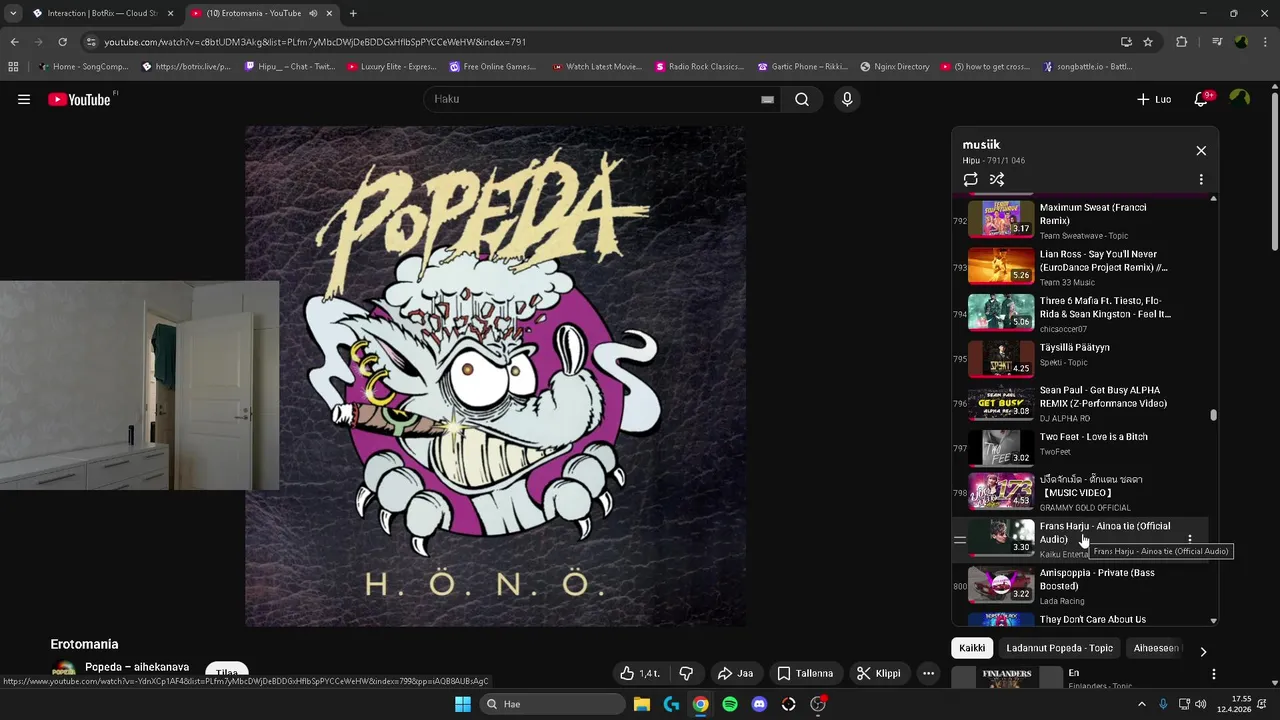The image size is (1280, 720).
Task: Go back in Chrome
Action: click(x=14, y=42)
